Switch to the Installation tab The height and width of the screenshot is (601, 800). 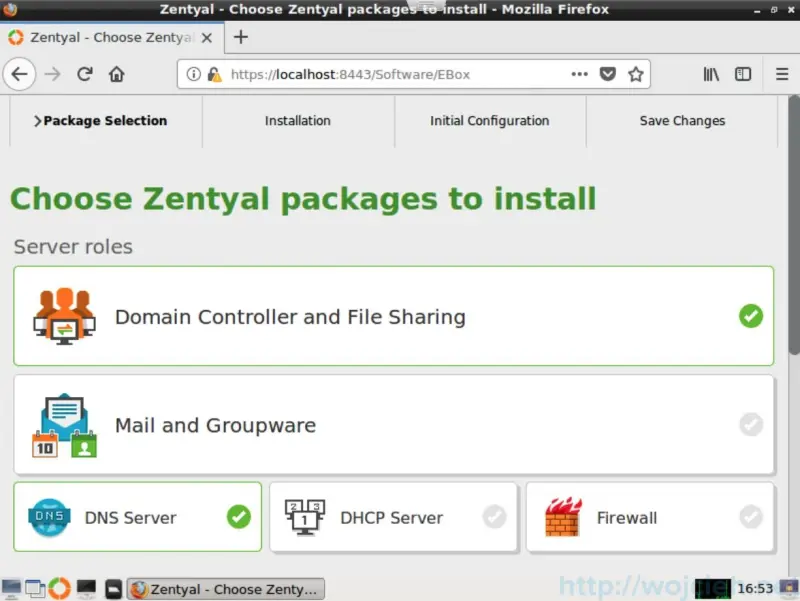pos(297,121)
